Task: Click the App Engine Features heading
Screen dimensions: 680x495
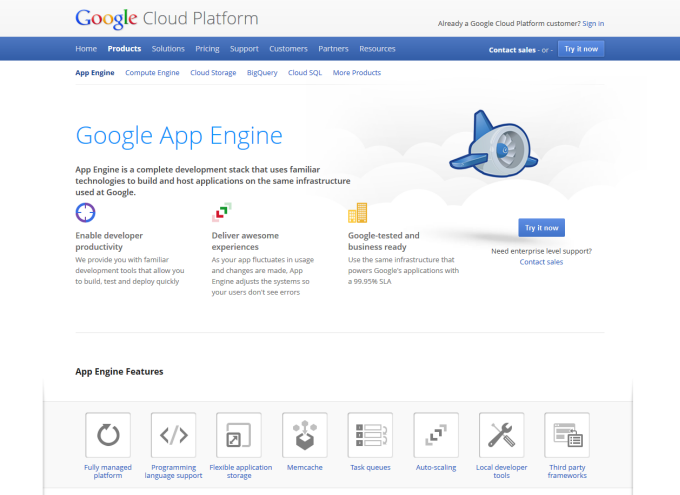Action: pos(119,371)
